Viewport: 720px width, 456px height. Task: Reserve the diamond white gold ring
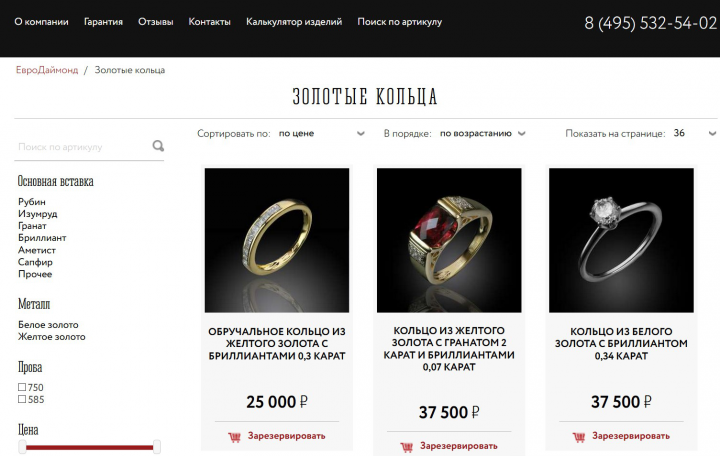click(x=631, y=436)
